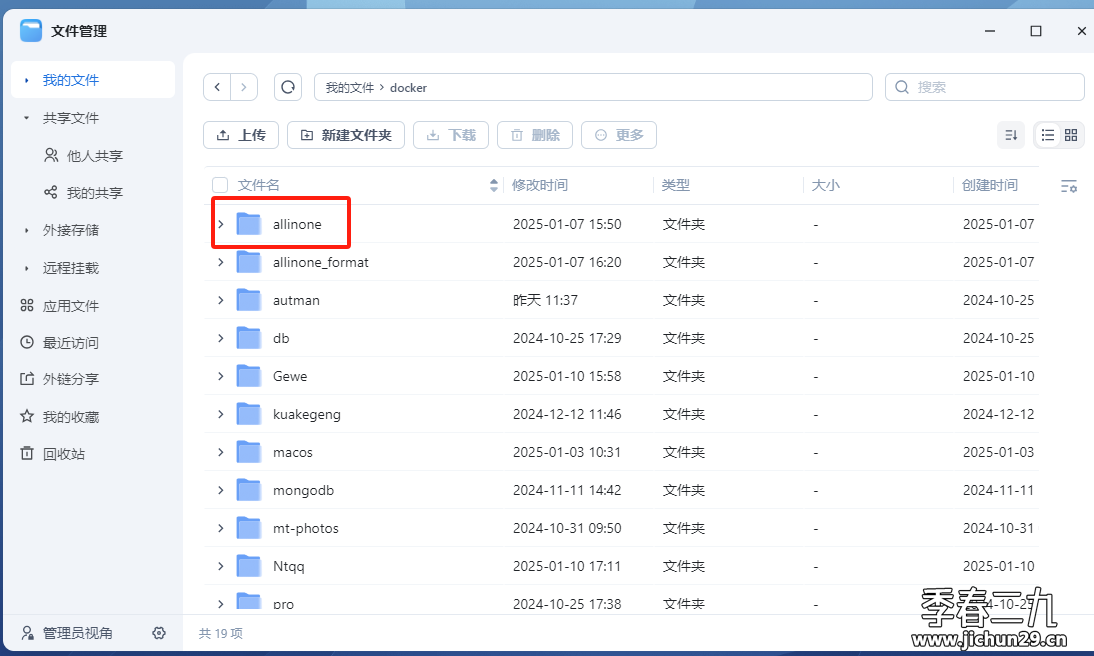The width and height of the screenshot is (1094, 656).
Task: Click the 删除 delete button
Action: [x=534, y=135]
